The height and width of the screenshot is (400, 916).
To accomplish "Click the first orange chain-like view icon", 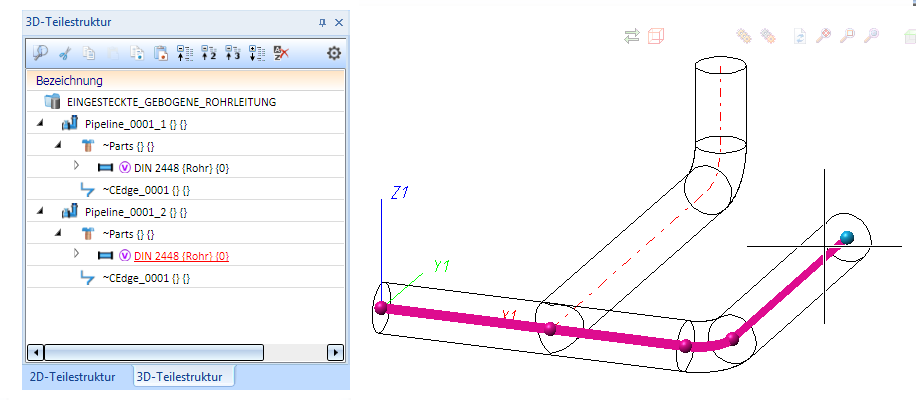I will pyautogui.click(x=743, y=36).
